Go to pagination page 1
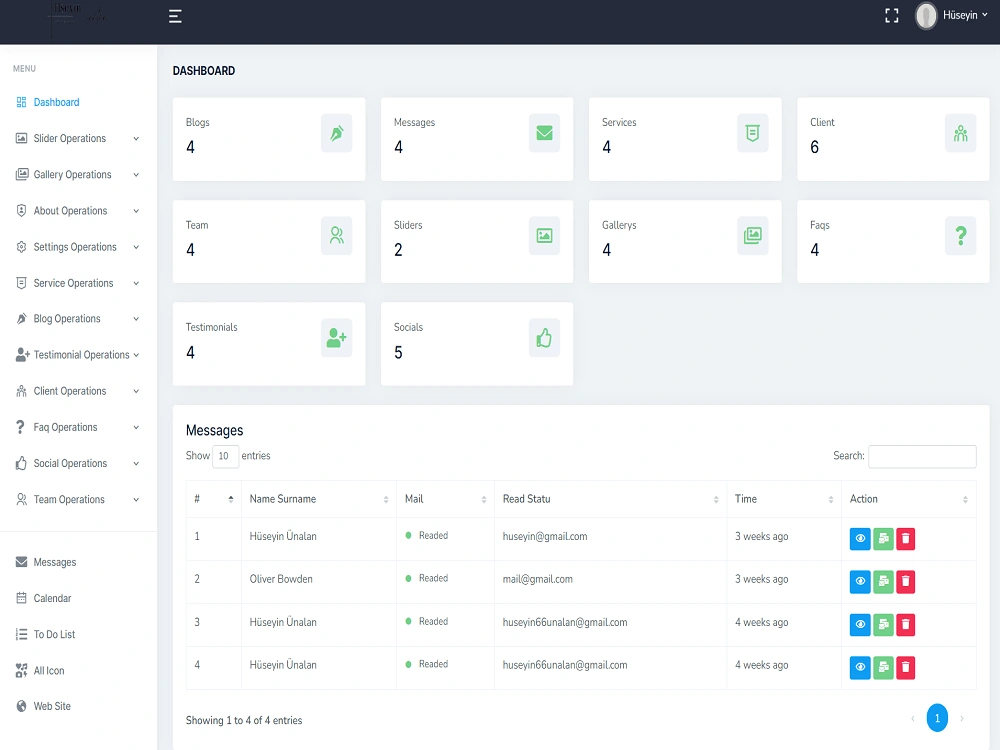The width and height of the screenshot is (1000, 750). tap(938, 719)
